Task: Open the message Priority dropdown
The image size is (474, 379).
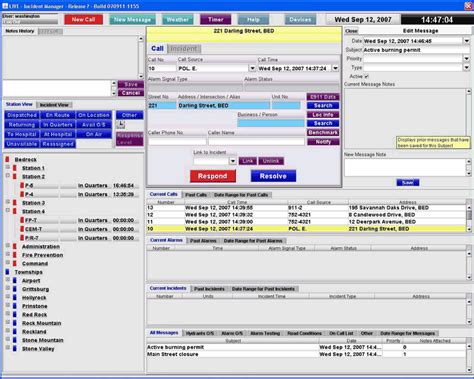Action: [466, 59]
